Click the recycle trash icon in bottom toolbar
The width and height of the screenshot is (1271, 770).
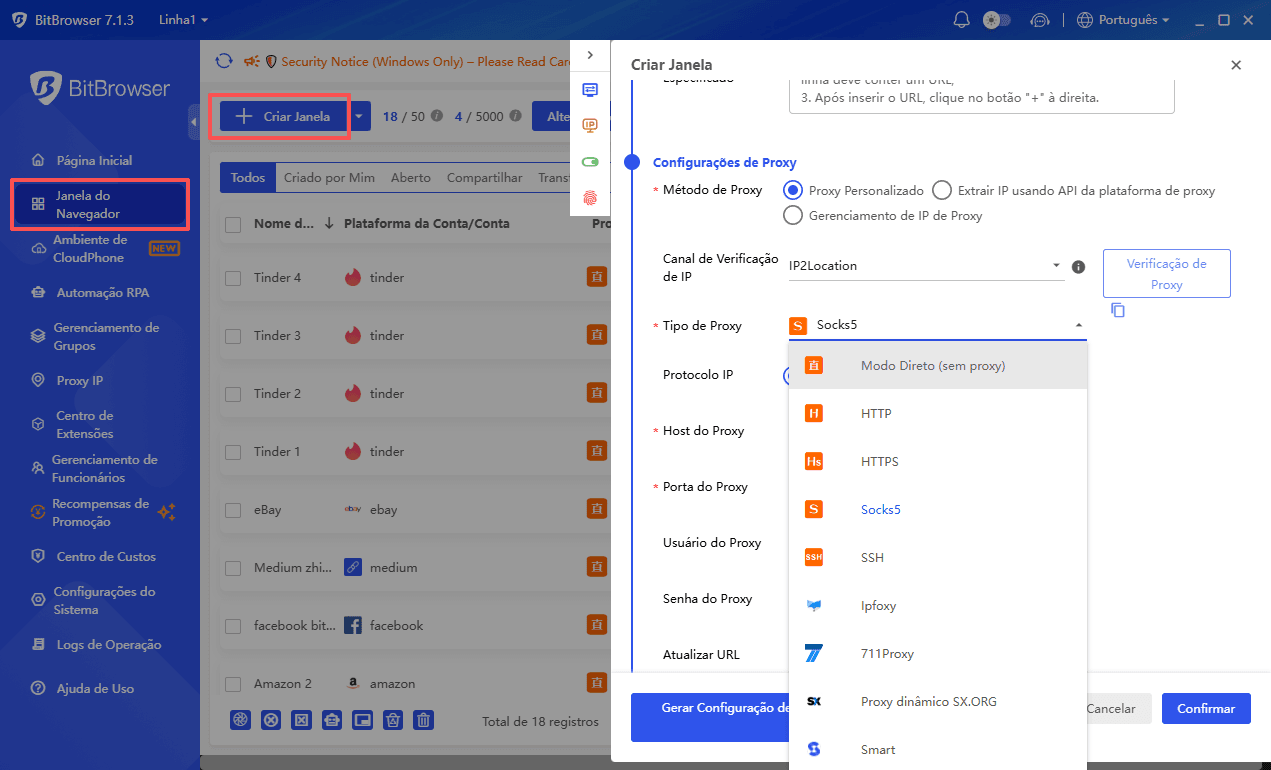click(393, 720)
